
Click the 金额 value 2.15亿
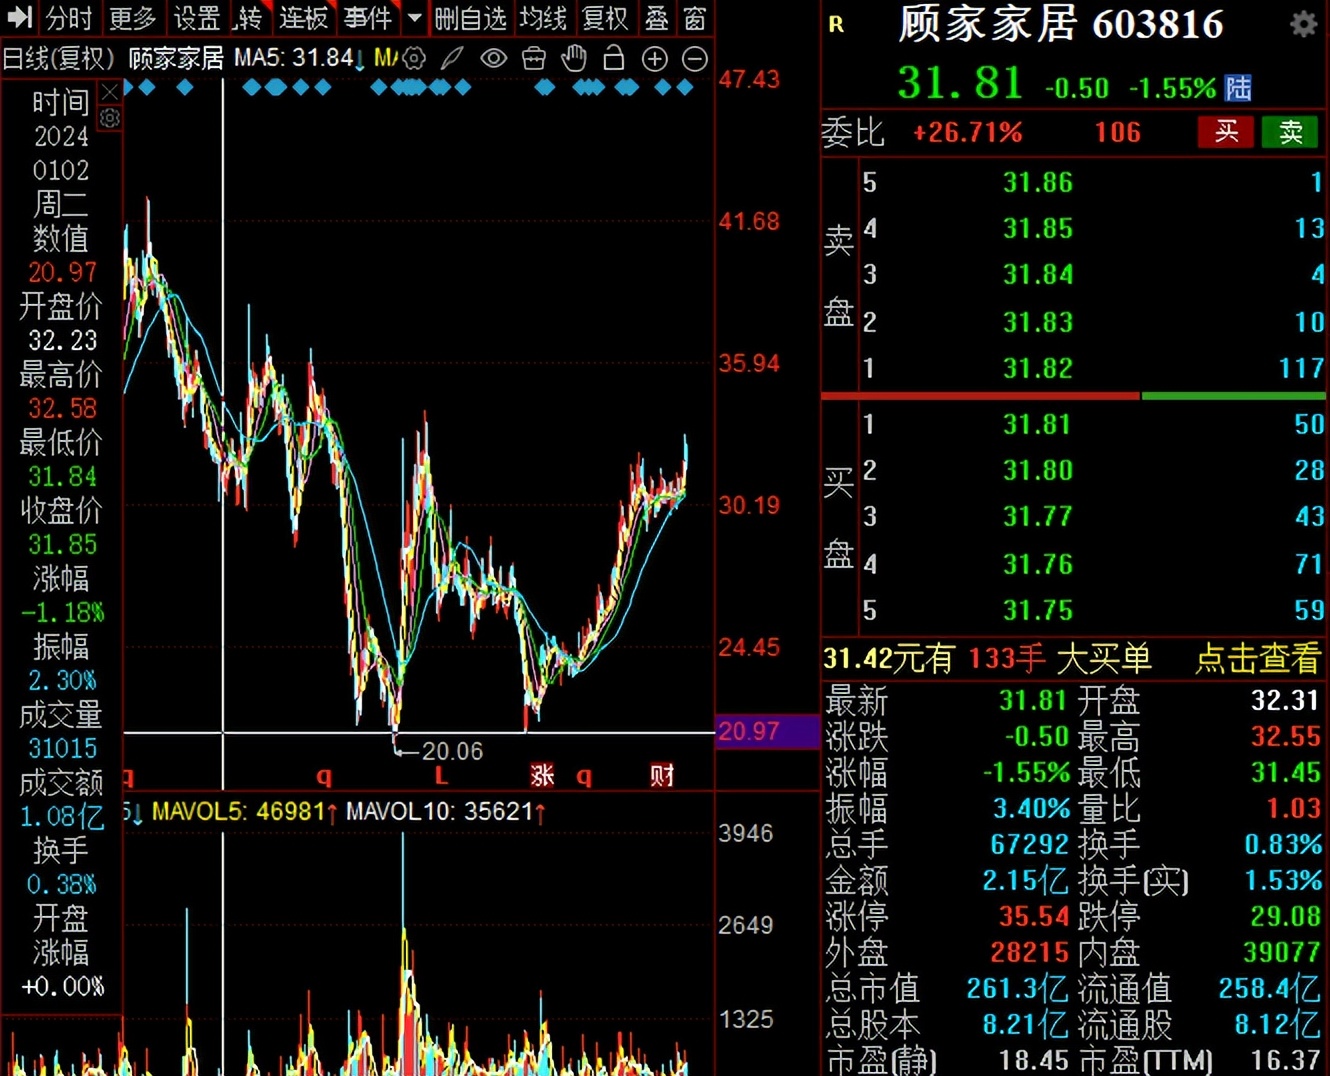pos(1026,881)
